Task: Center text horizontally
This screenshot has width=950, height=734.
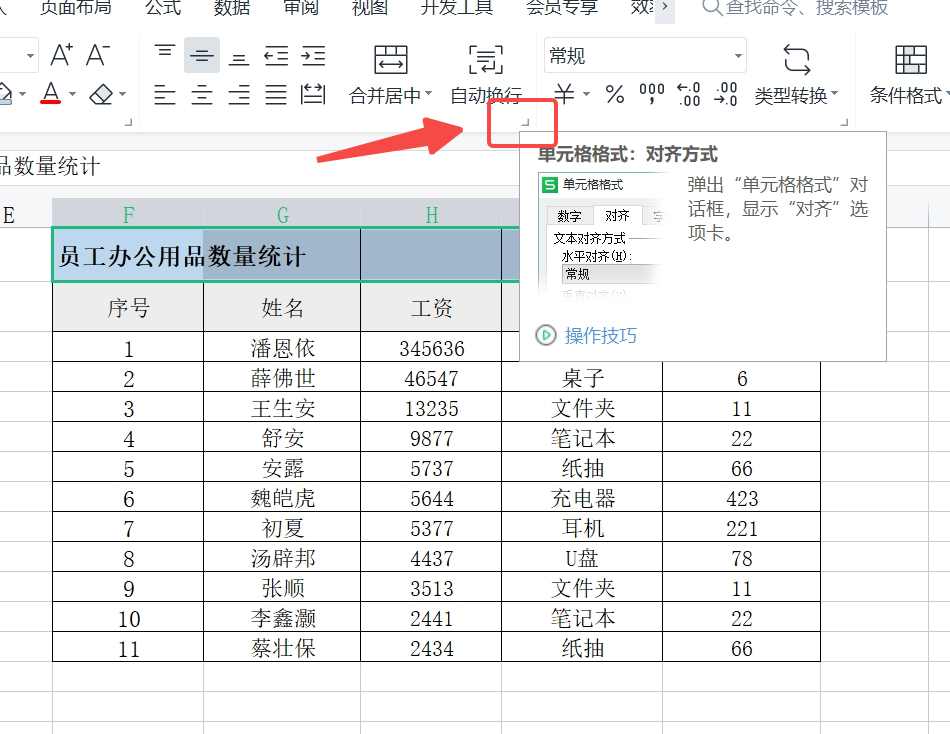Action: pos(202,95)
